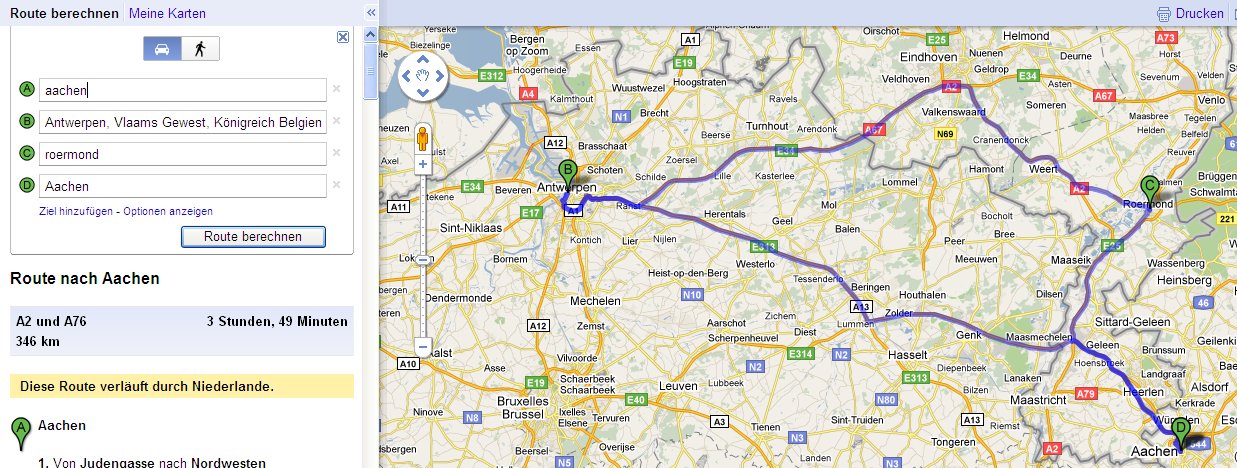This screenshot has height=468, width=1237.
Task: Remove the Antwerpen waypoint with its X
Action: (x=336, y=121)
